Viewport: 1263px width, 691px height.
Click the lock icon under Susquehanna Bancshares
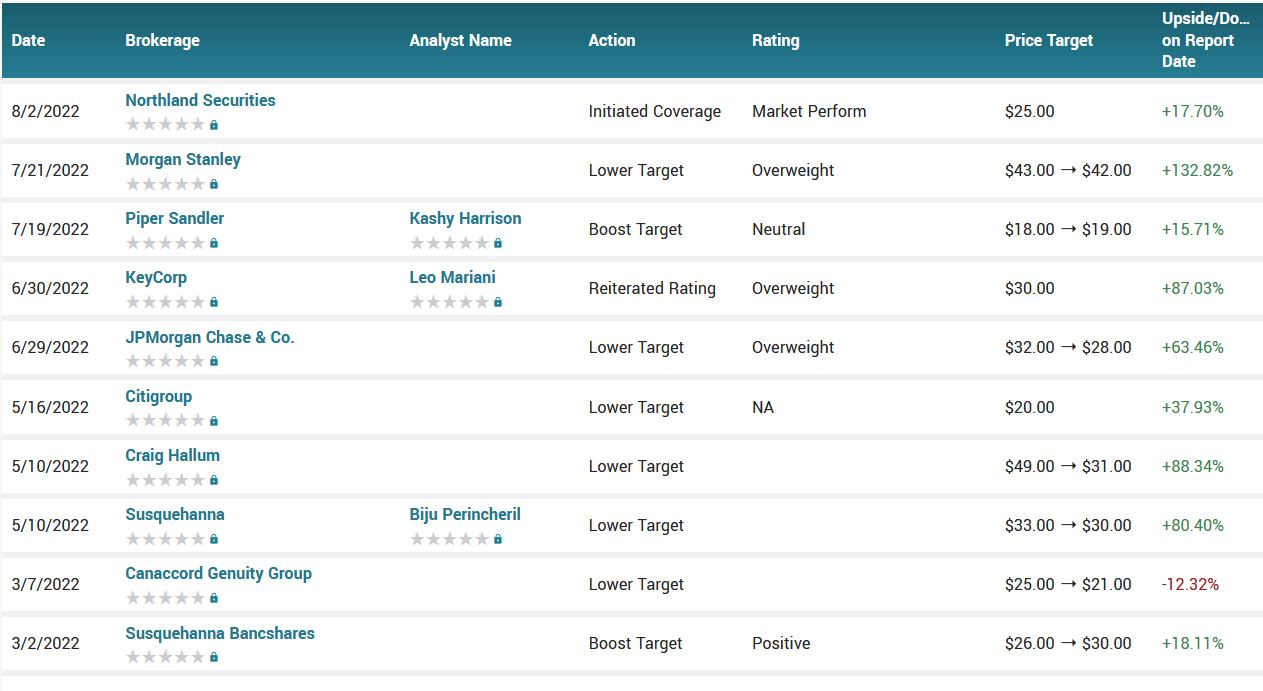tap(214, 657)
